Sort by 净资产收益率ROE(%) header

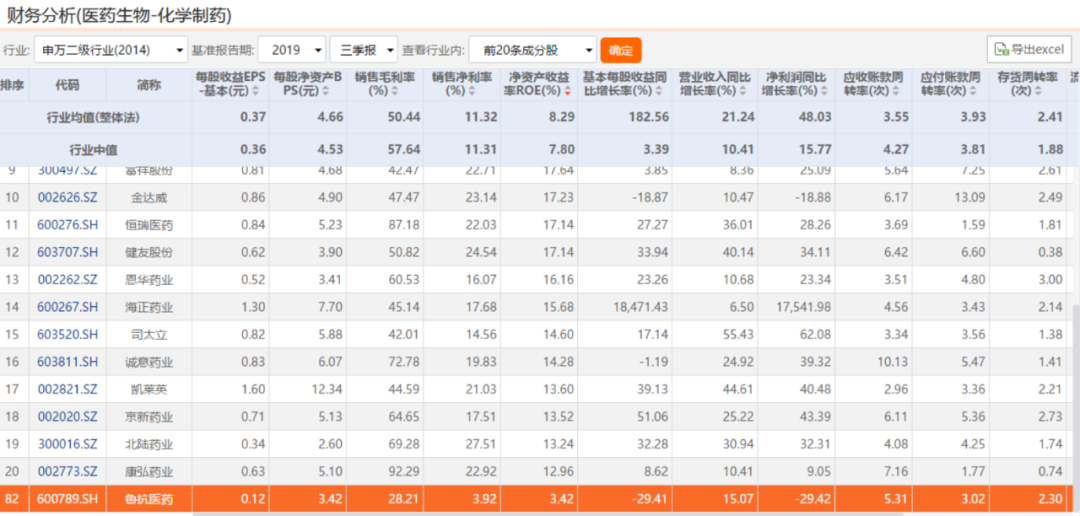point(539,85)
